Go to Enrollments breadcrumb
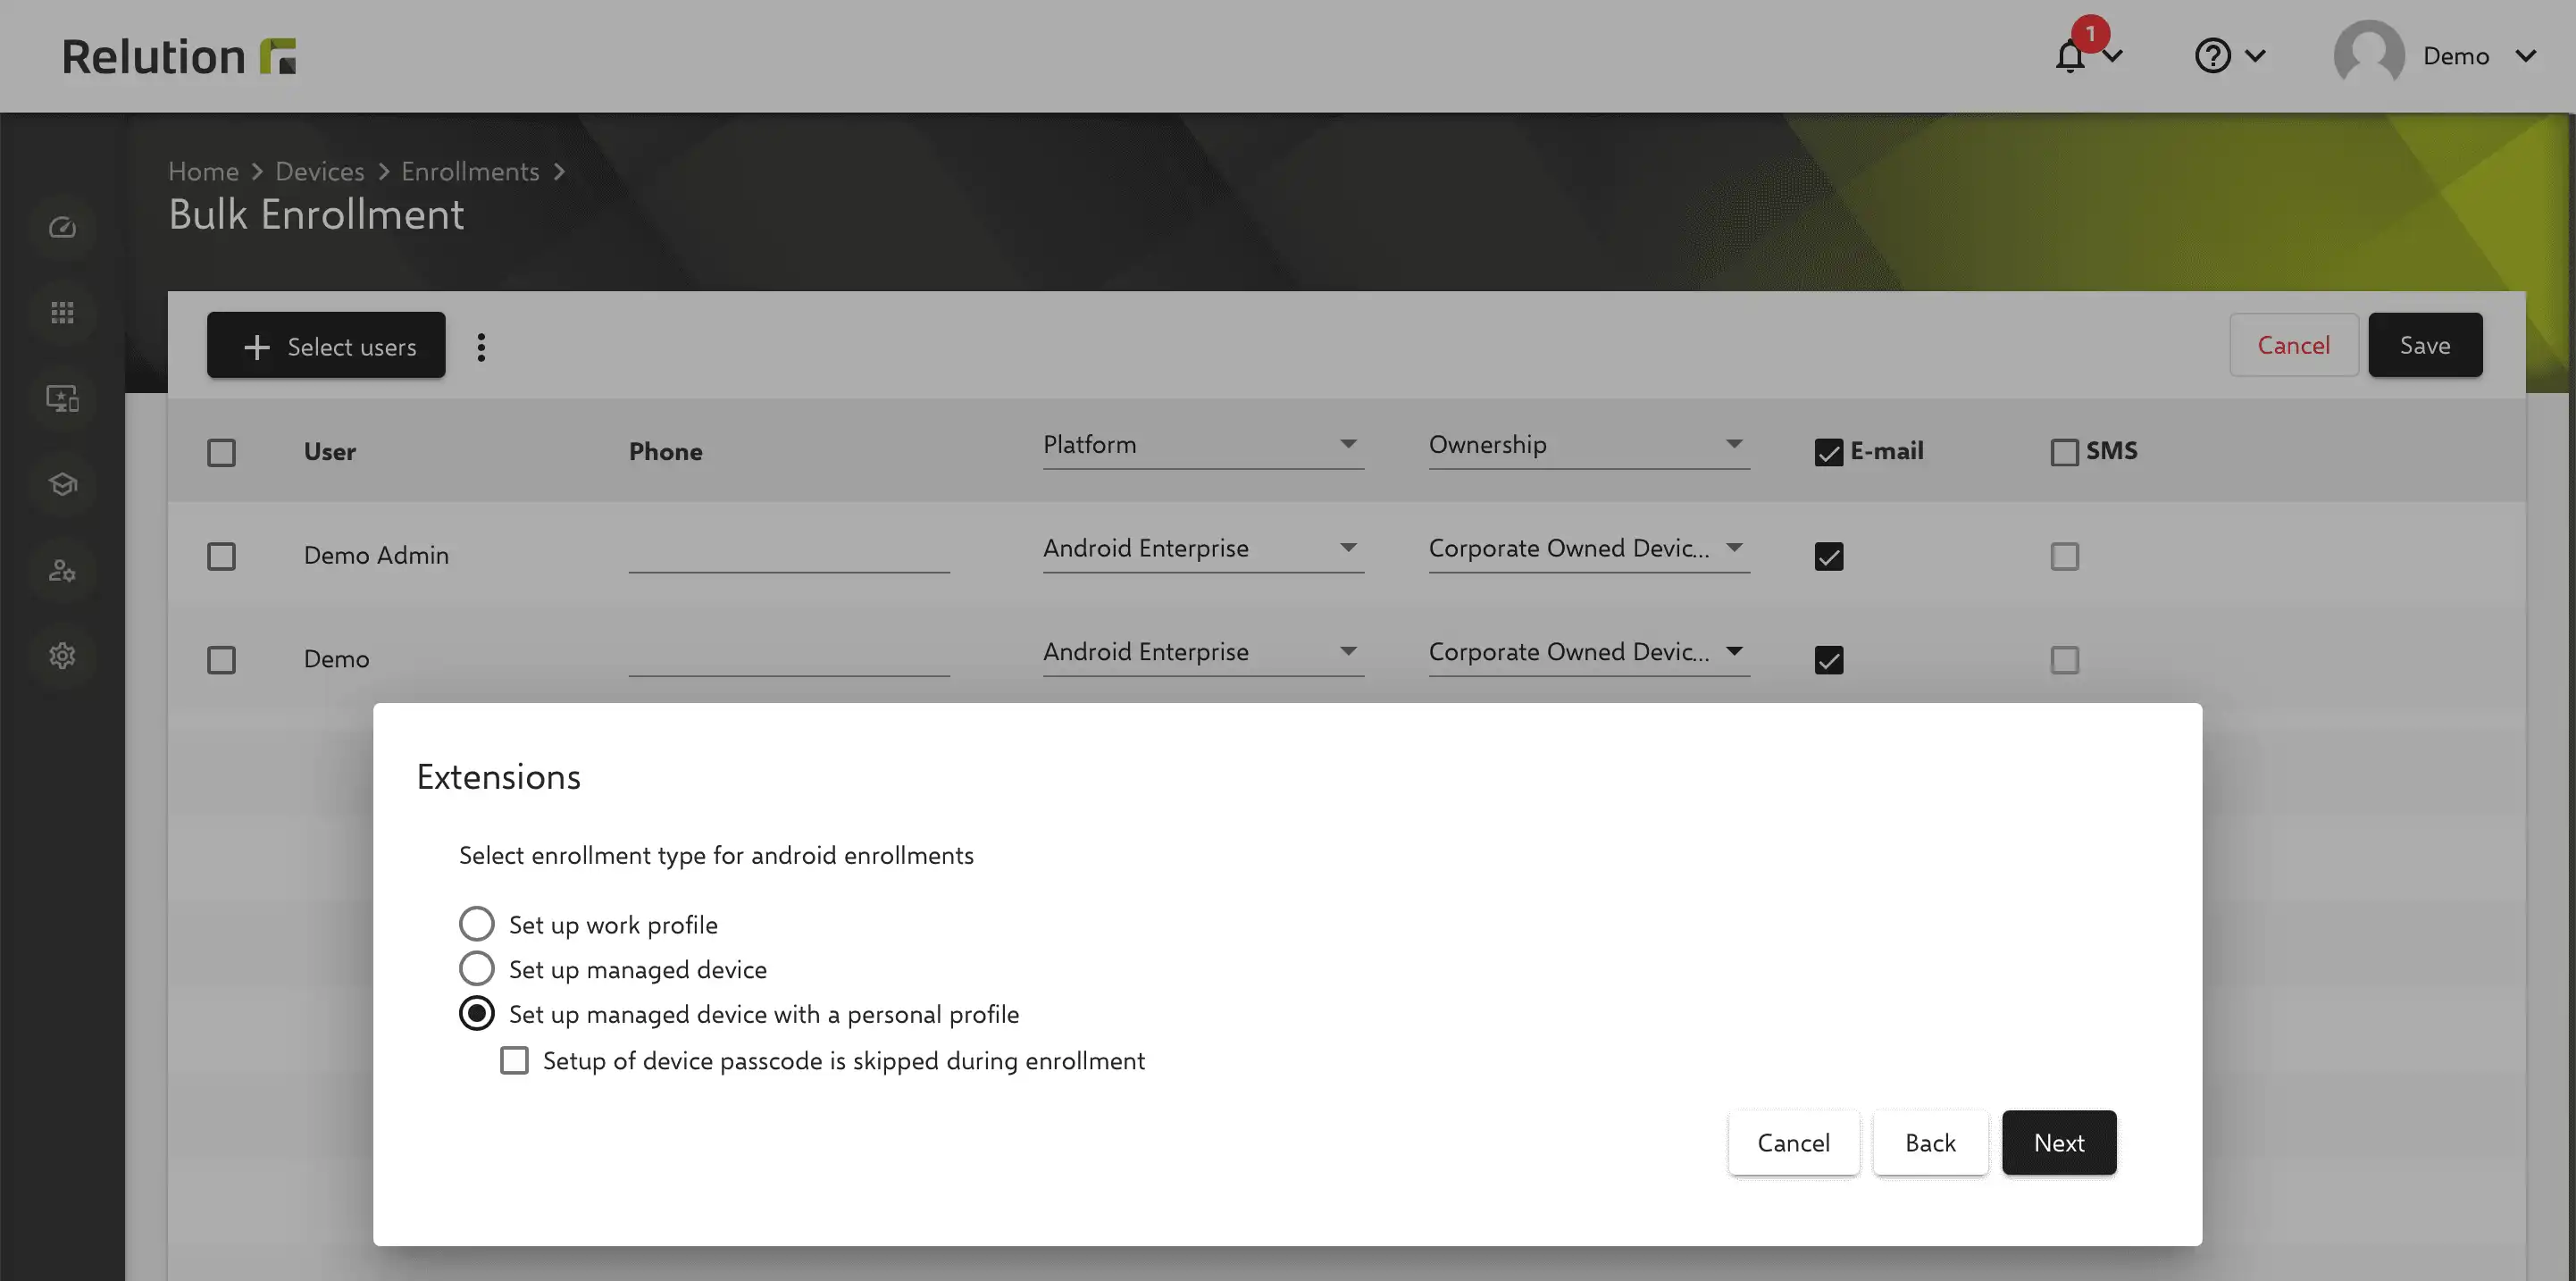 click(470, 172)
